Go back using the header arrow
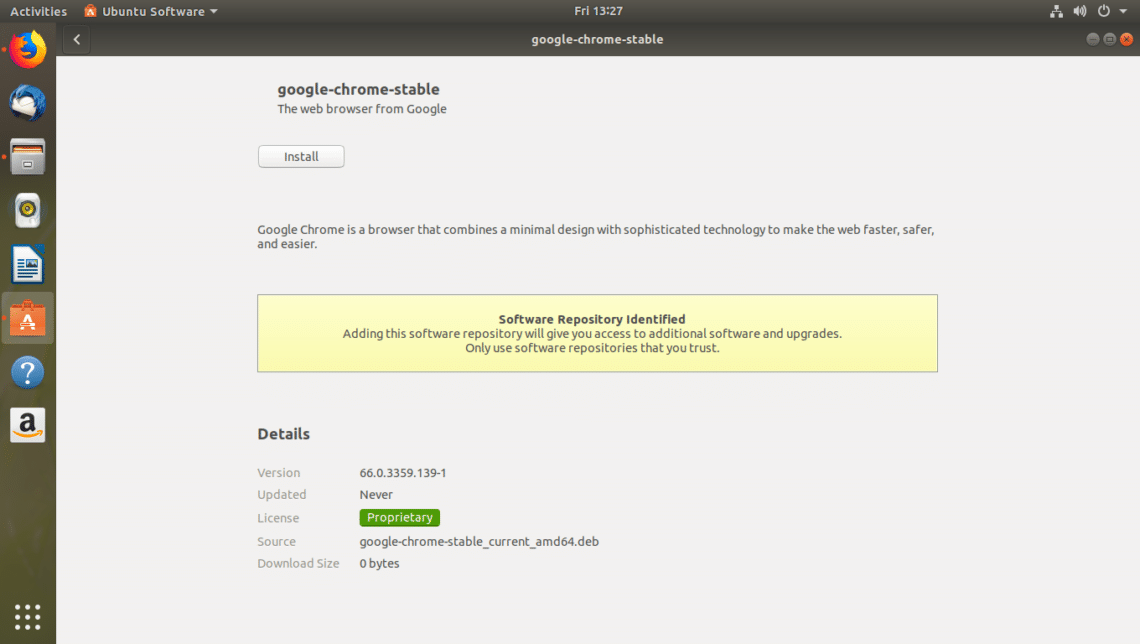The image size is (1140, 644). 76,40
